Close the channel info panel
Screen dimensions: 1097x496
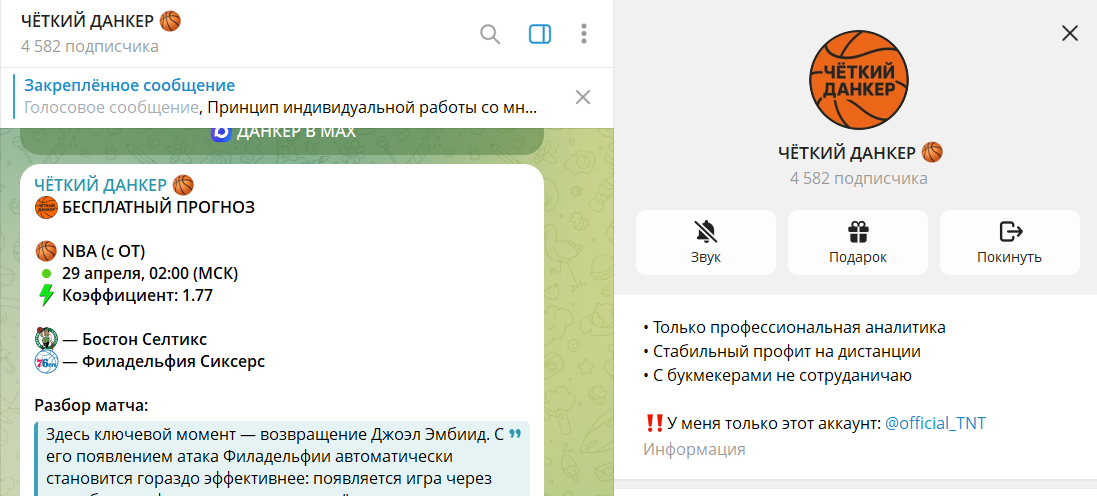click(x=1069, y=33)
